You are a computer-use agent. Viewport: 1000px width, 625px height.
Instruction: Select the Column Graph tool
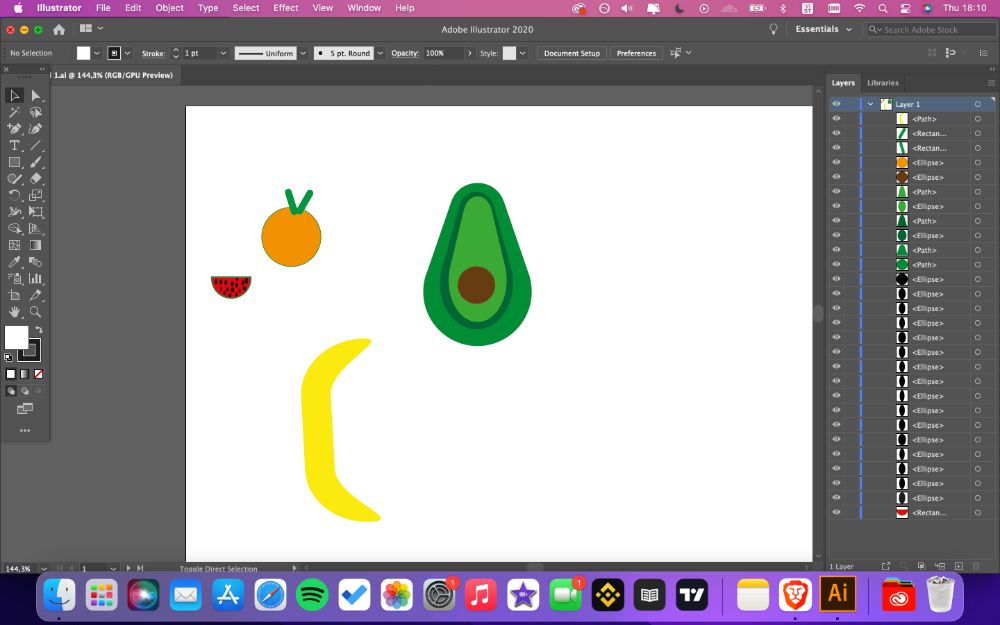(x=36, y=279)
